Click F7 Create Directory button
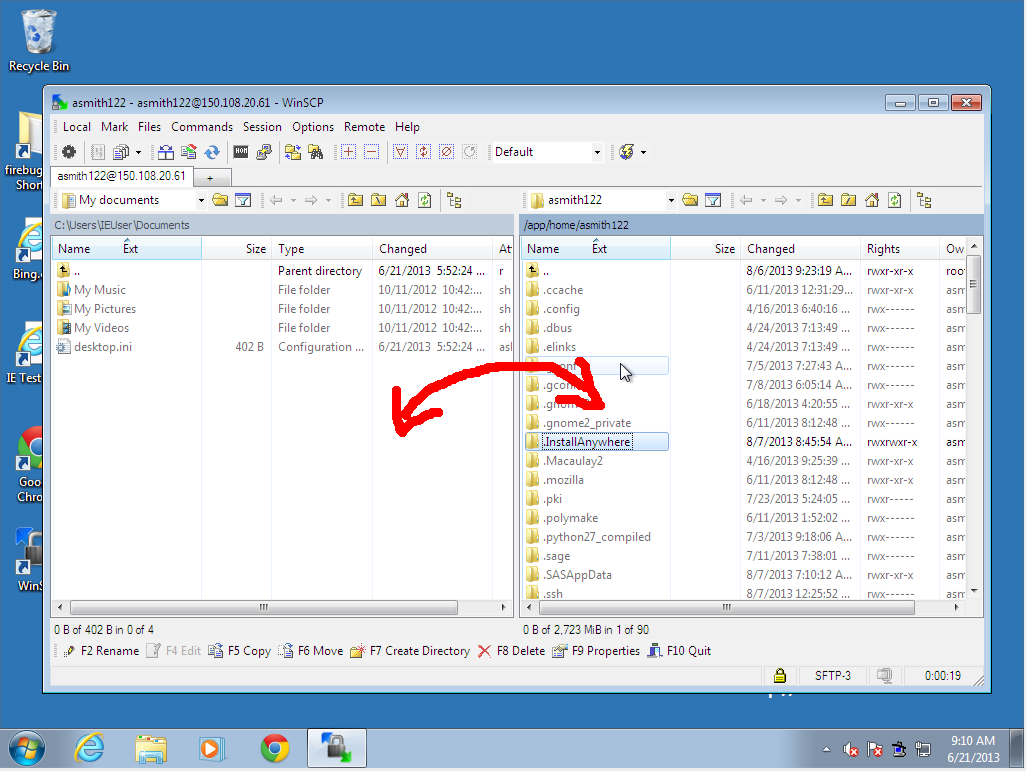 tap(410, 651)
